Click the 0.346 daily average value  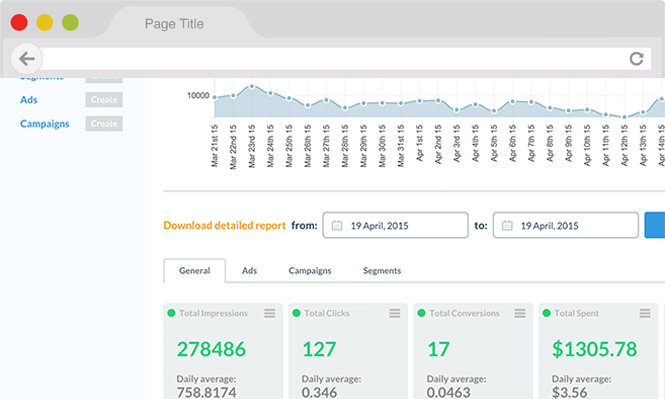319,392
